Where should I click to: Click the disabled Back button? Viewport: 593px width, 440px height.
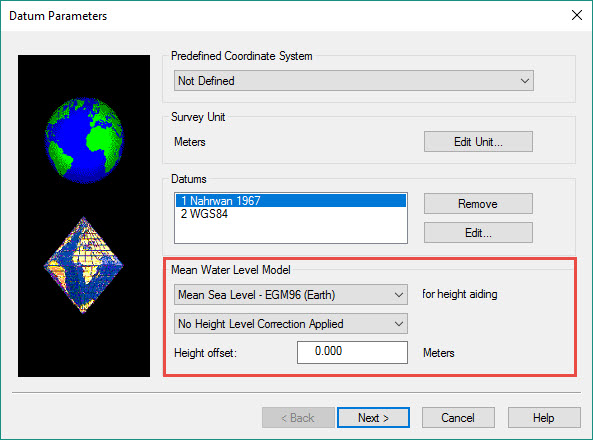coord(298,418)
